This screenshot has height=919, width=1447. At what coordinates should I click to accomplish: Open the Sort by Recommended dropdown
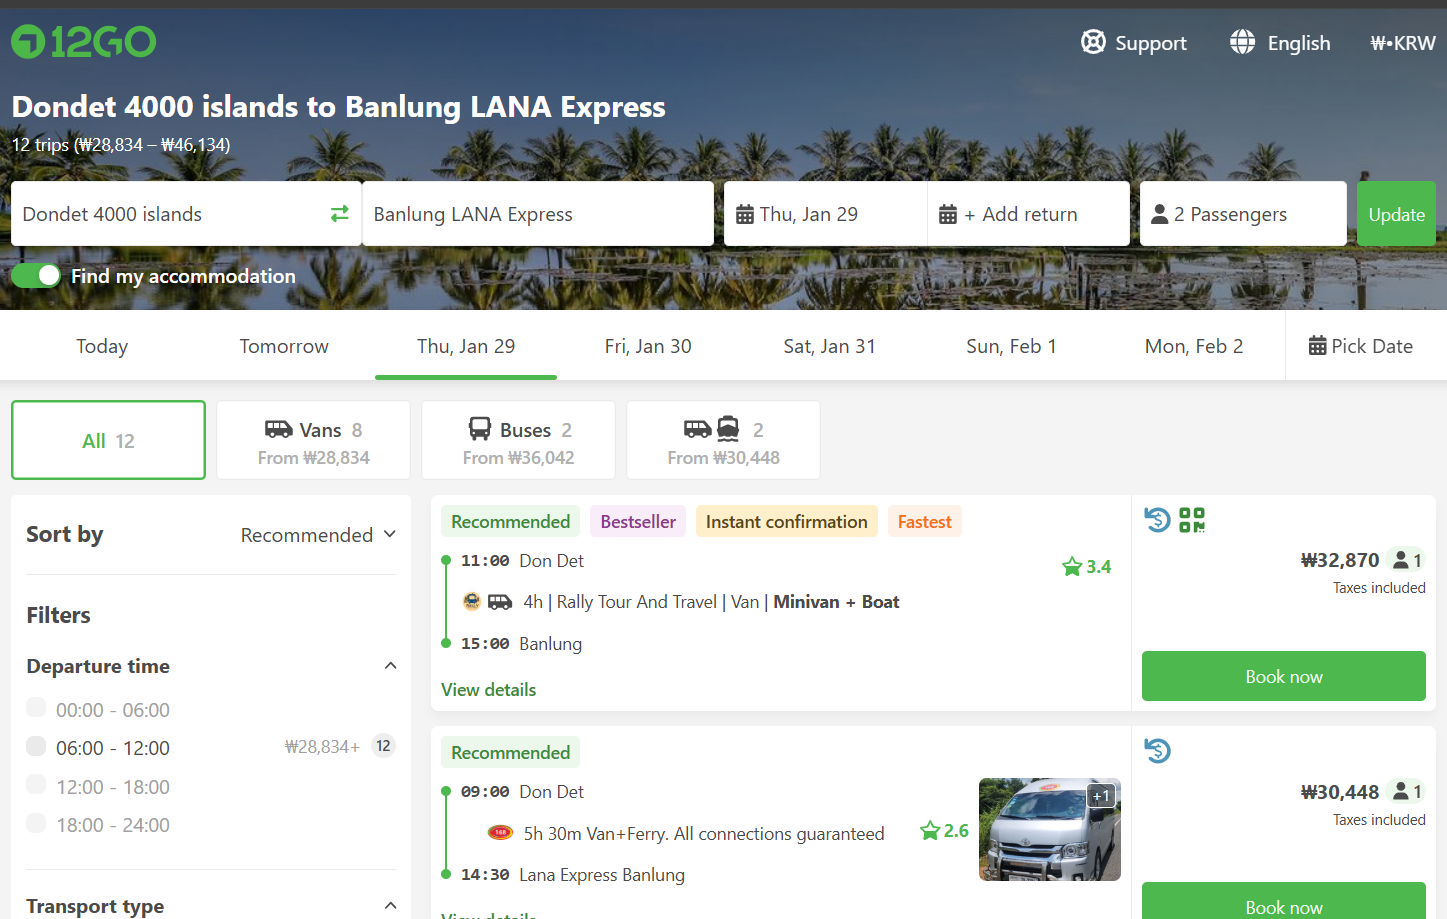pyautogui.click(x=318, y=535)
